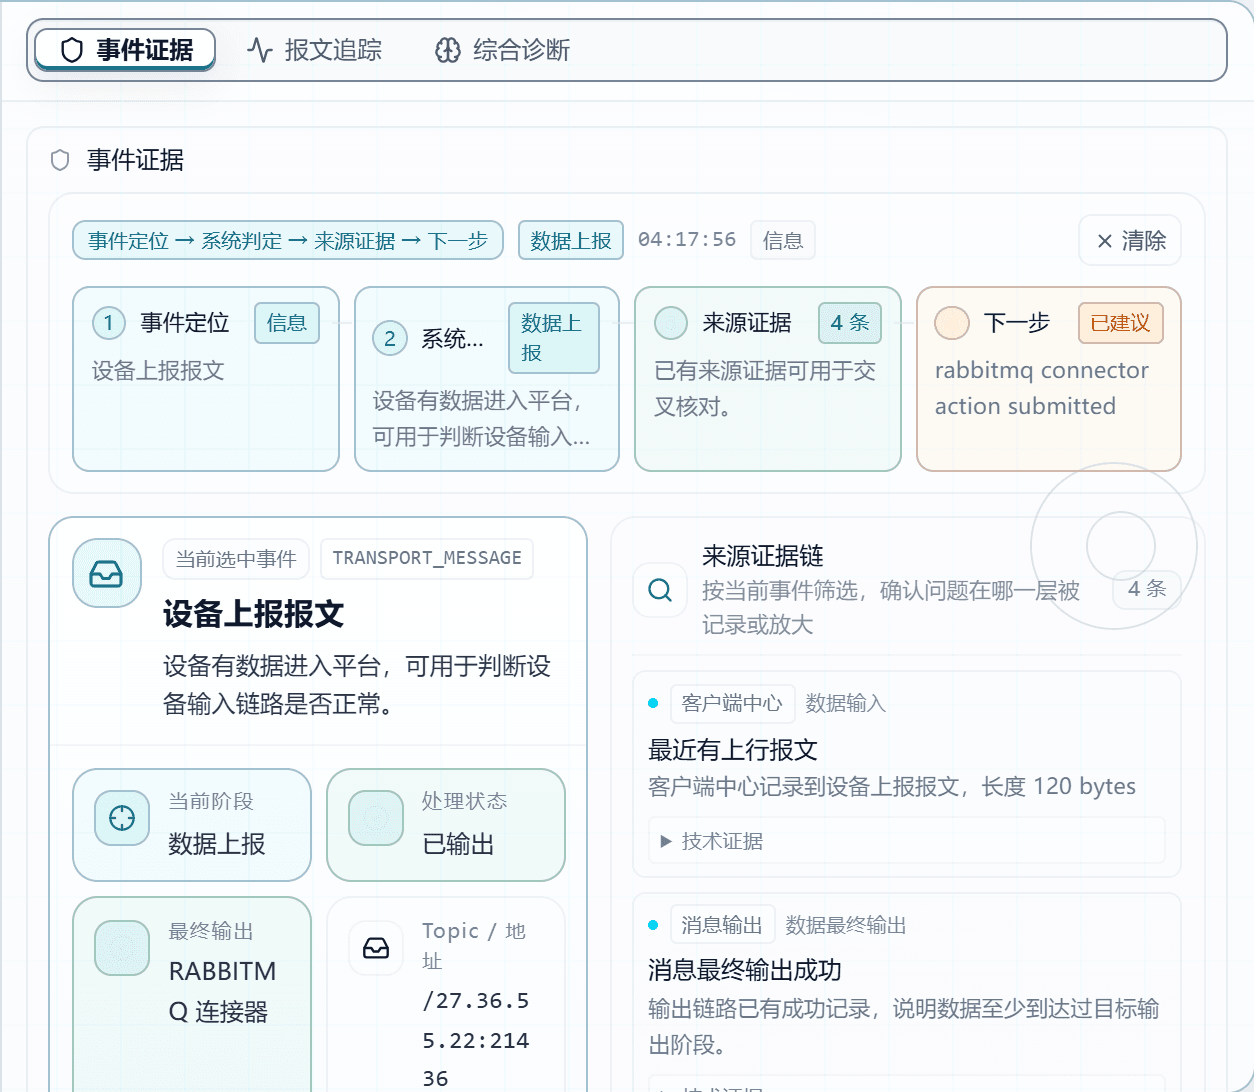Click the circle icon on 下一步 card
1254x1092 pixels.
[x=952, y=323]
